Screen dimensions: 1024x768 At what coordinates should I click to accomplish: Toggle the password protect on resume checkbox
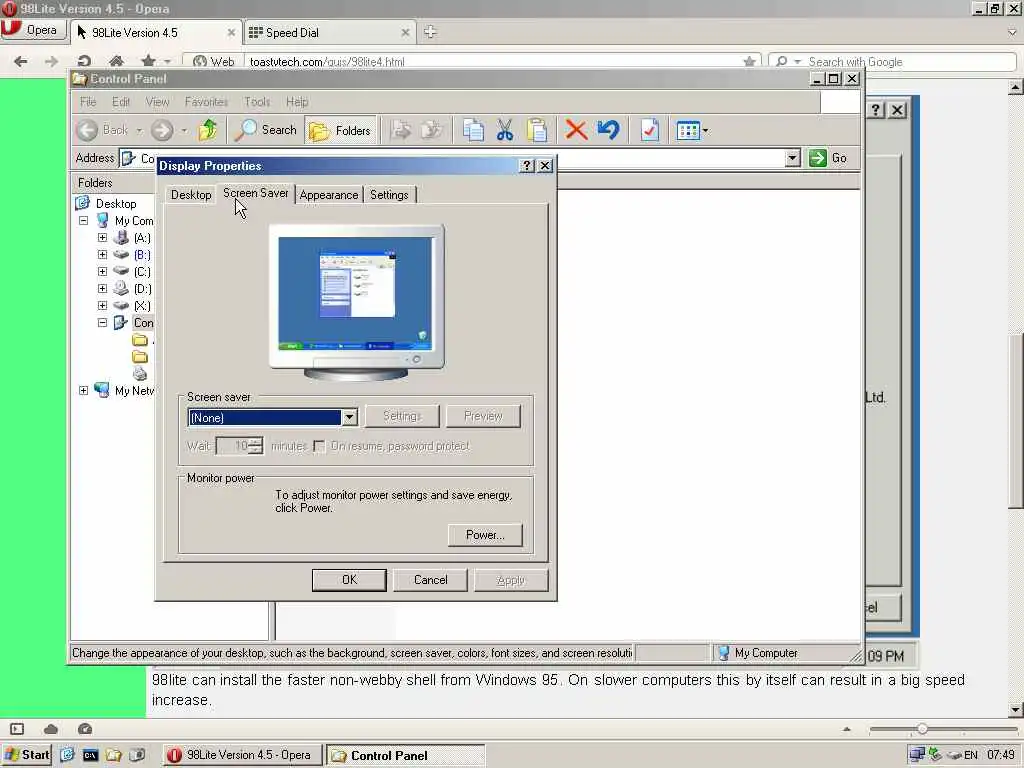(319, 446)
